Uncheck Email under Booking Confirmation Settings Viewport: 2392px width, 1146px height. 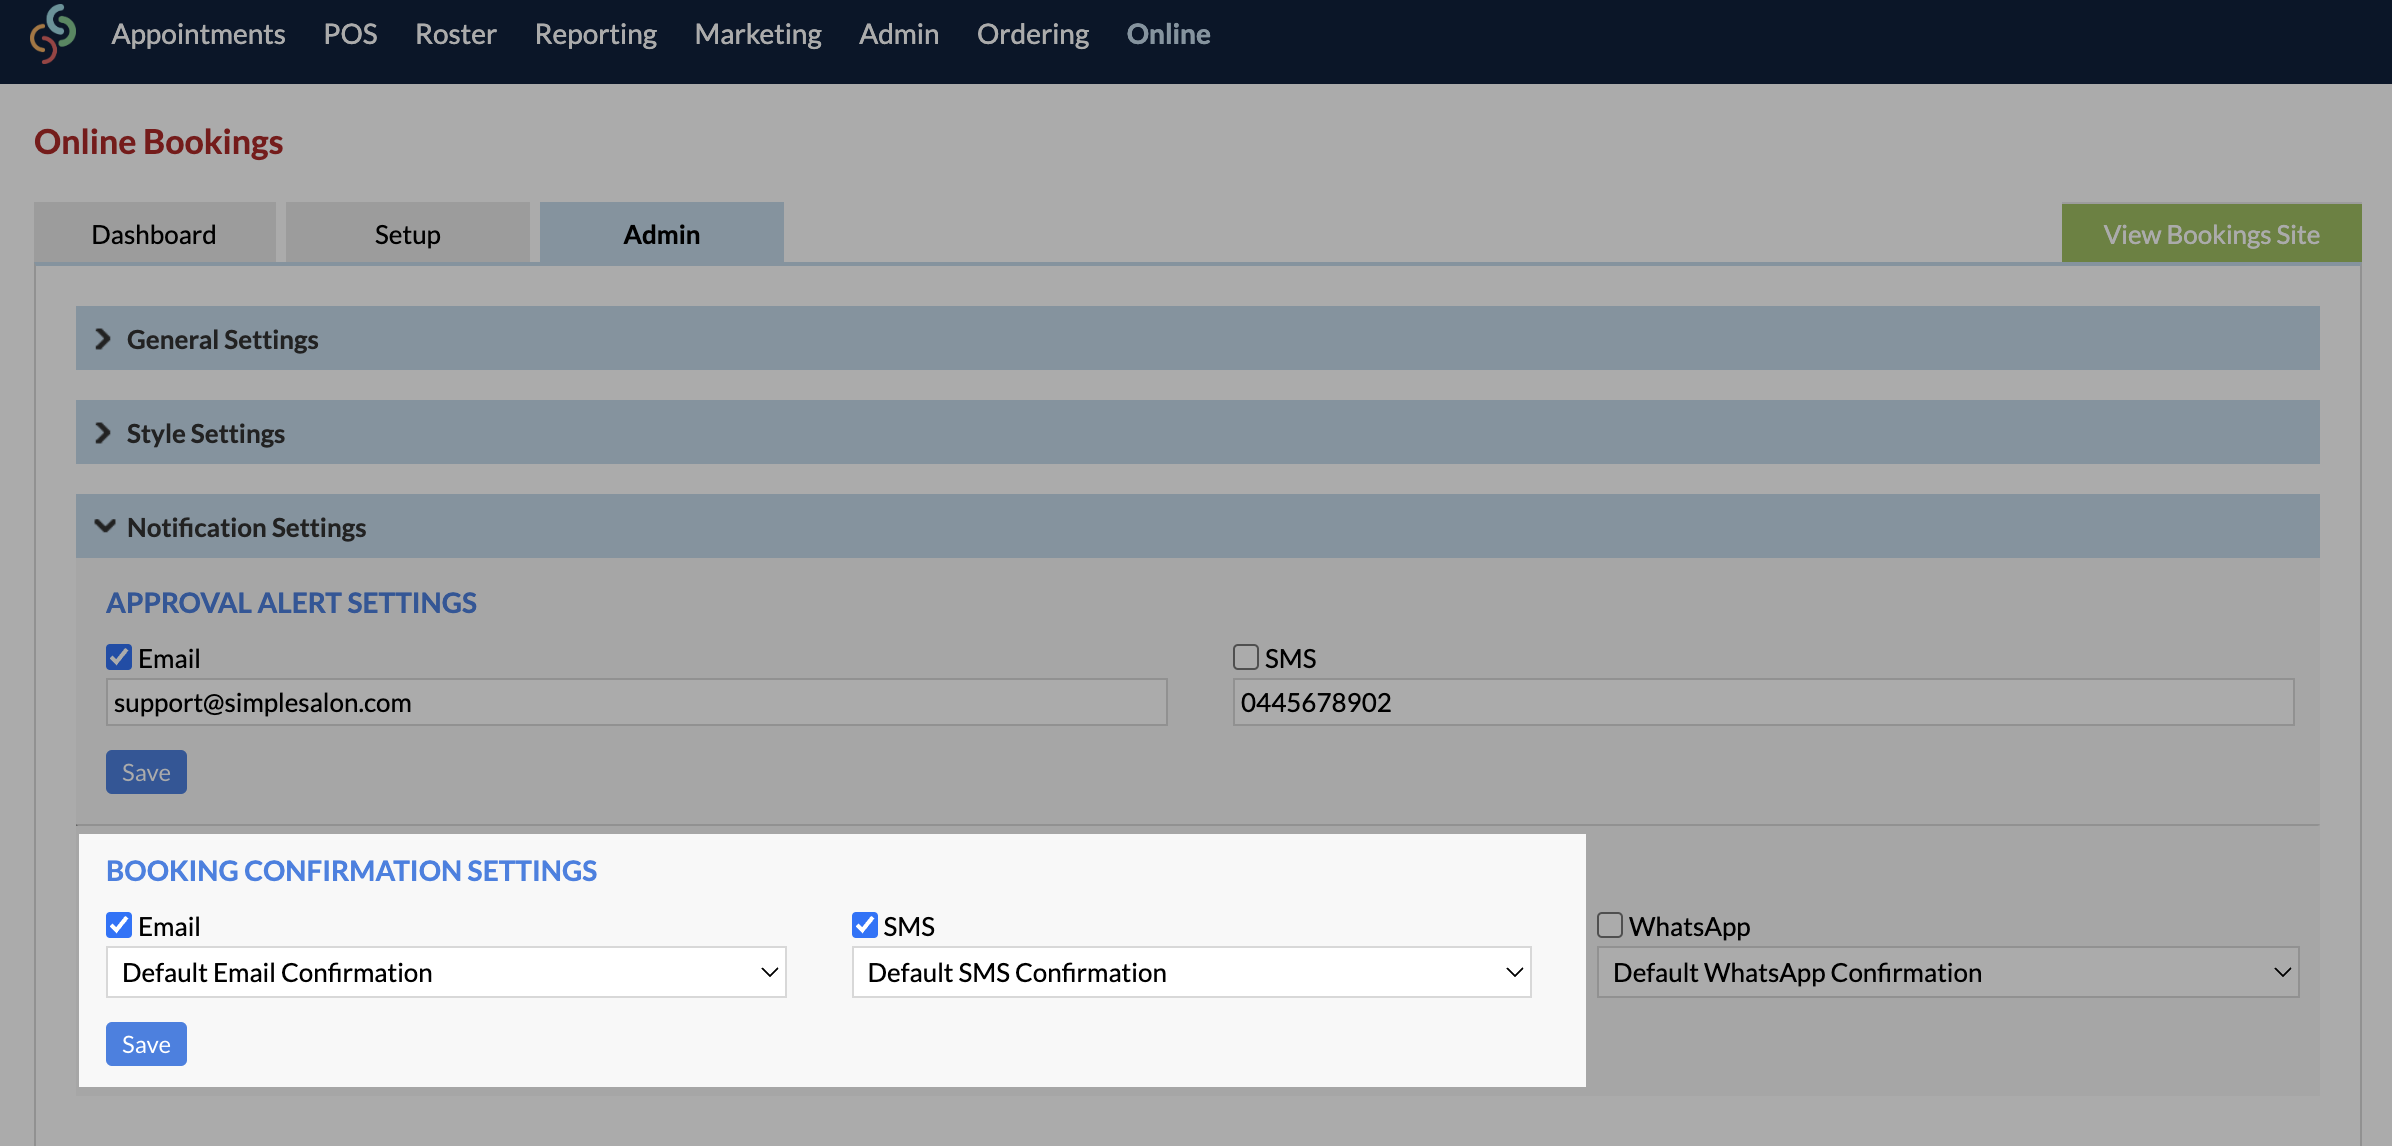click(118, 925)
